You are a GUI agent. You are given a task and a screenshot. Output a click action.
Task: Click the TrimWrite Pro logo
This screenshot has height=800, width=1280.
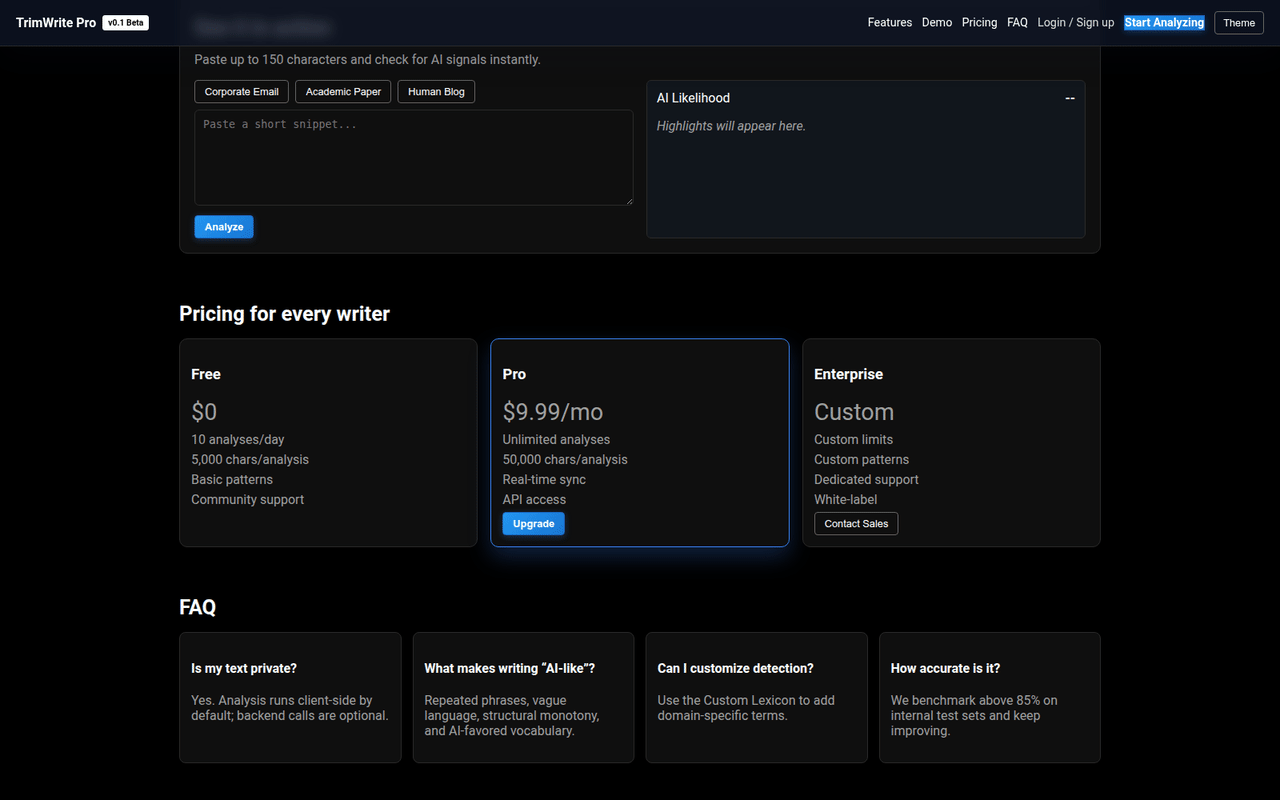[x=56, y=22]
